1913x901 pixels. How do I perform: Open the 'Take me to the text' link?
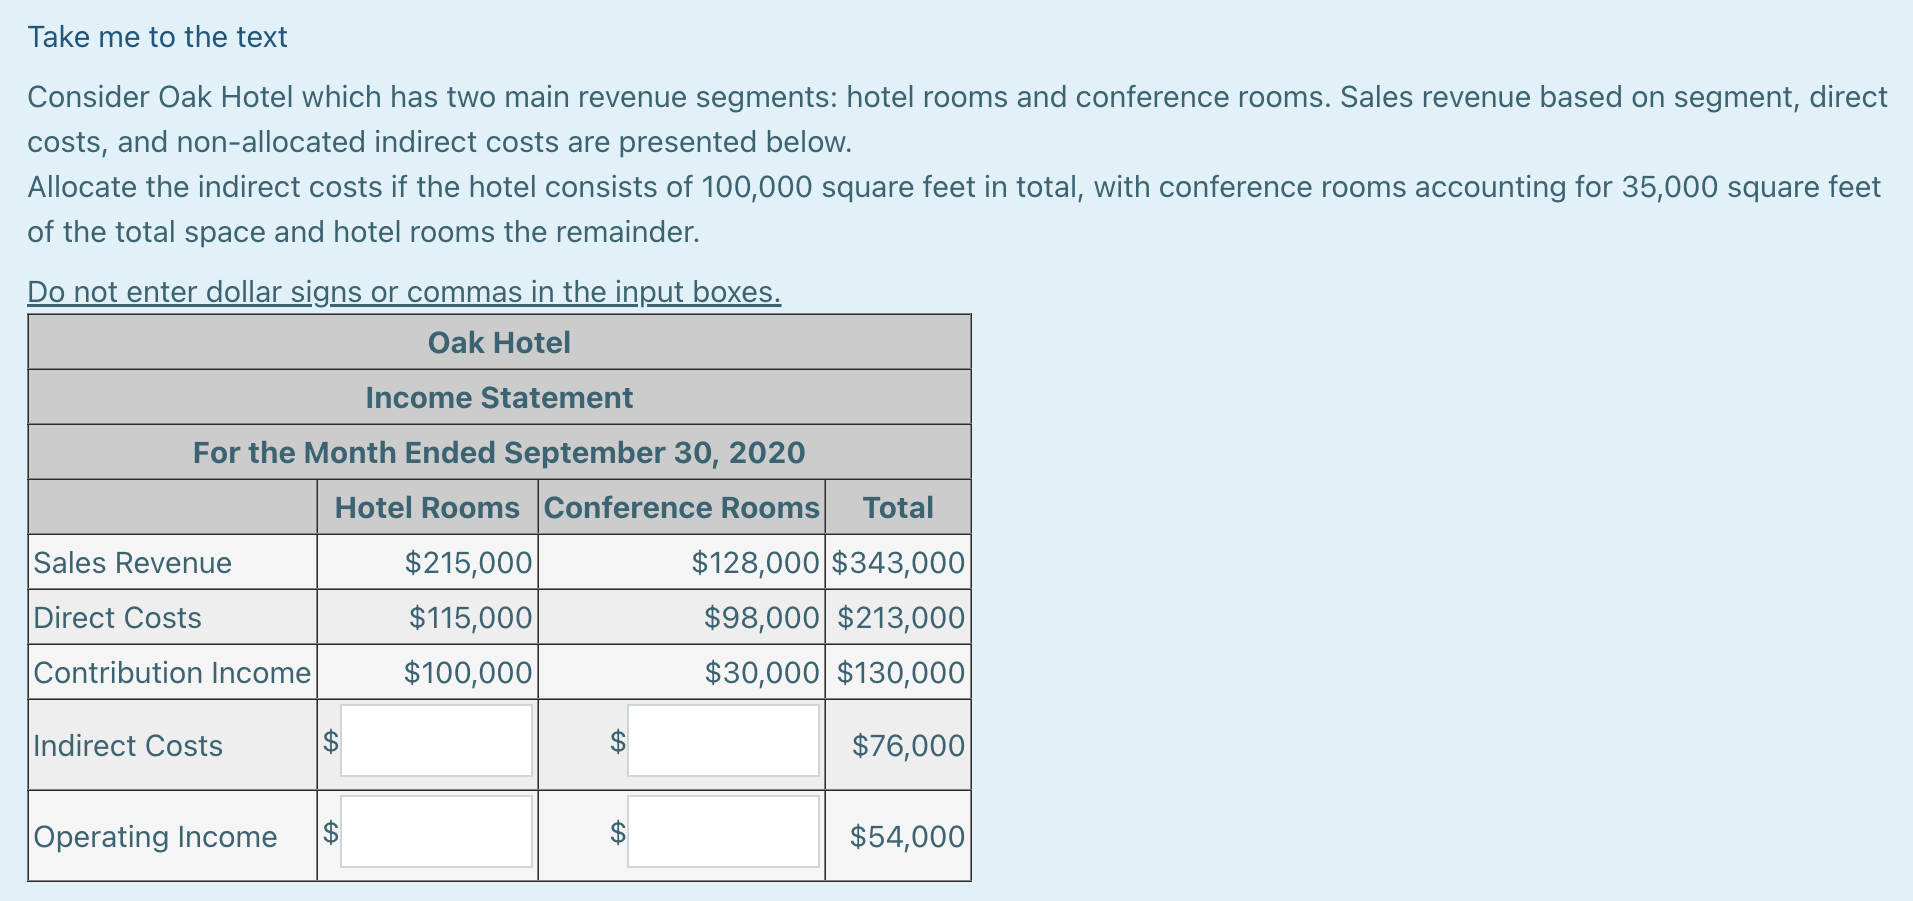pos(157,37)
